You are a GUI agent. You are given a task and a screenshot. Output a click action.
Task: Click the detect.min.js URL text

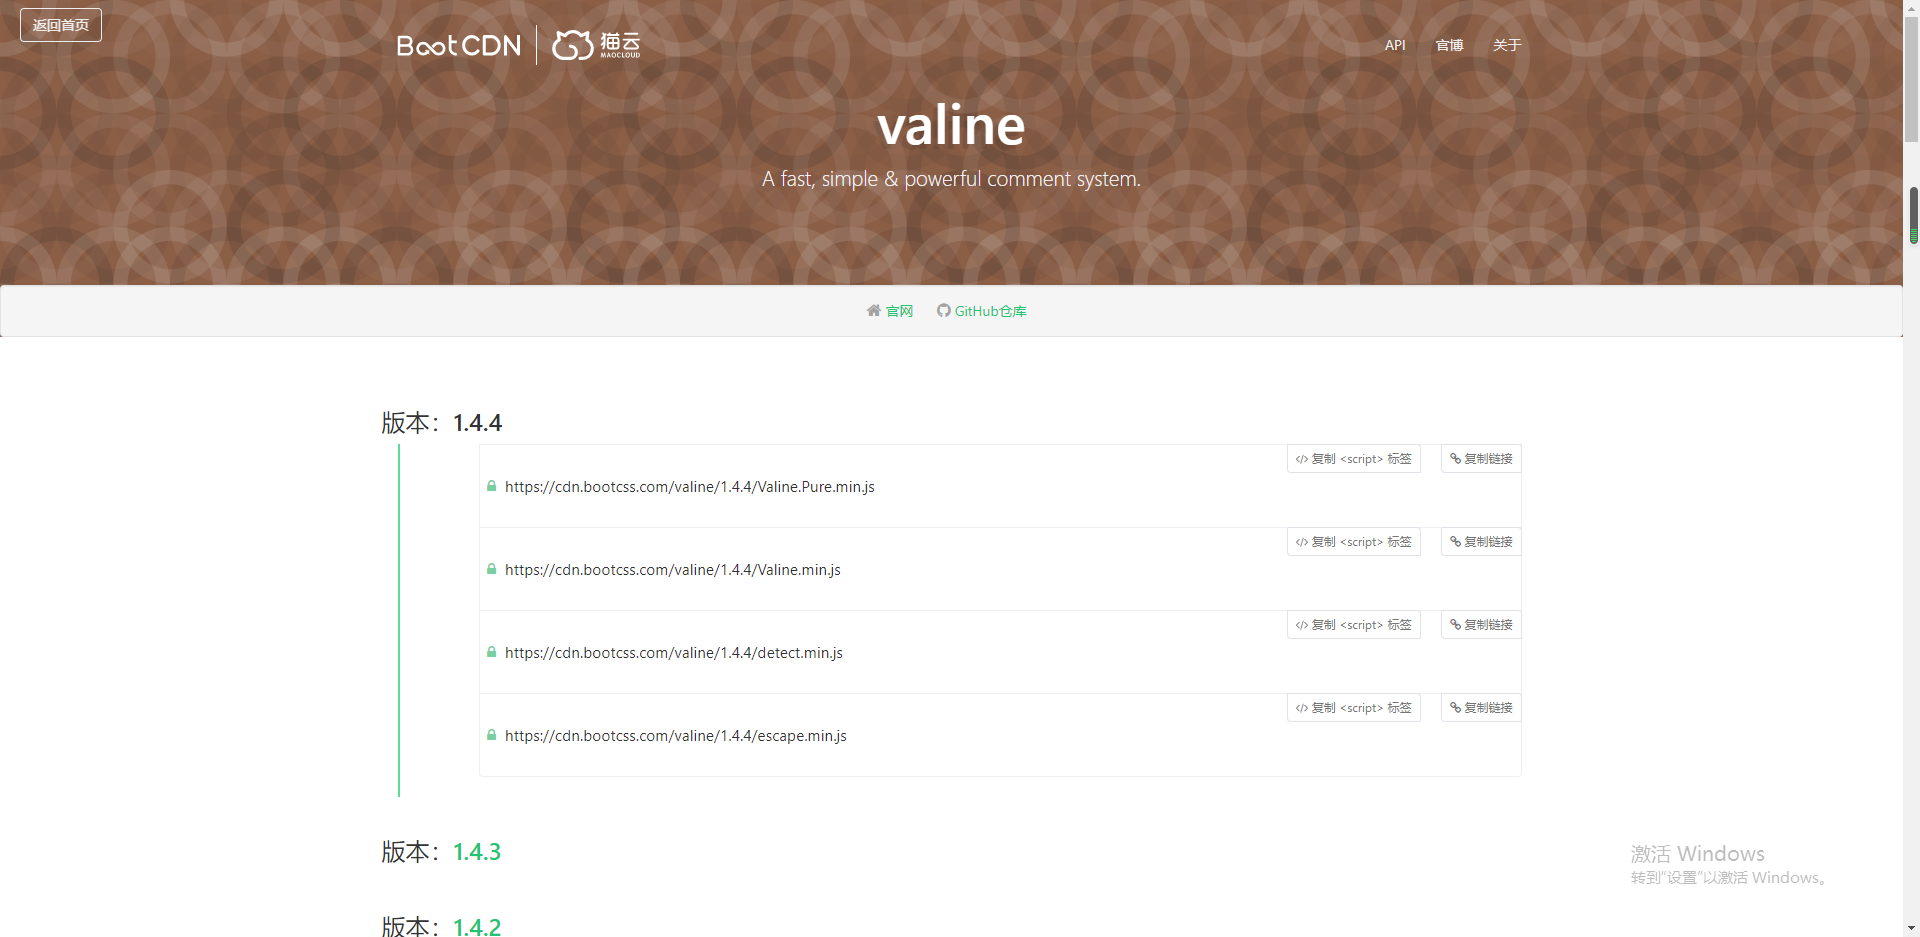click(673, 653)
